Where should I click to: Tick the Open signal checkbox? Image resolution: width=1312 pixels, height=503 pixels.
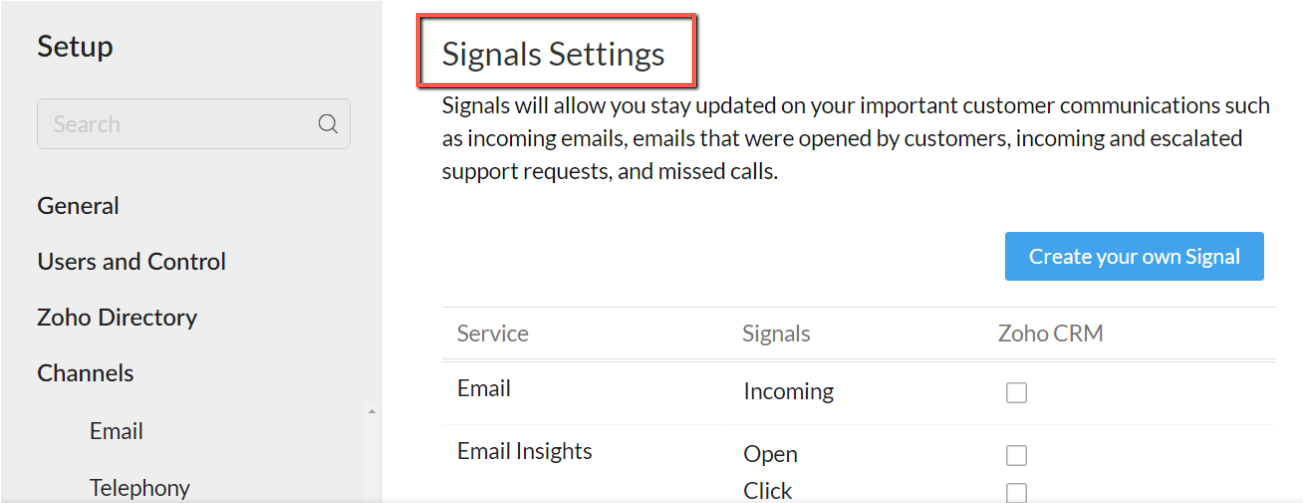[1016, 456]
